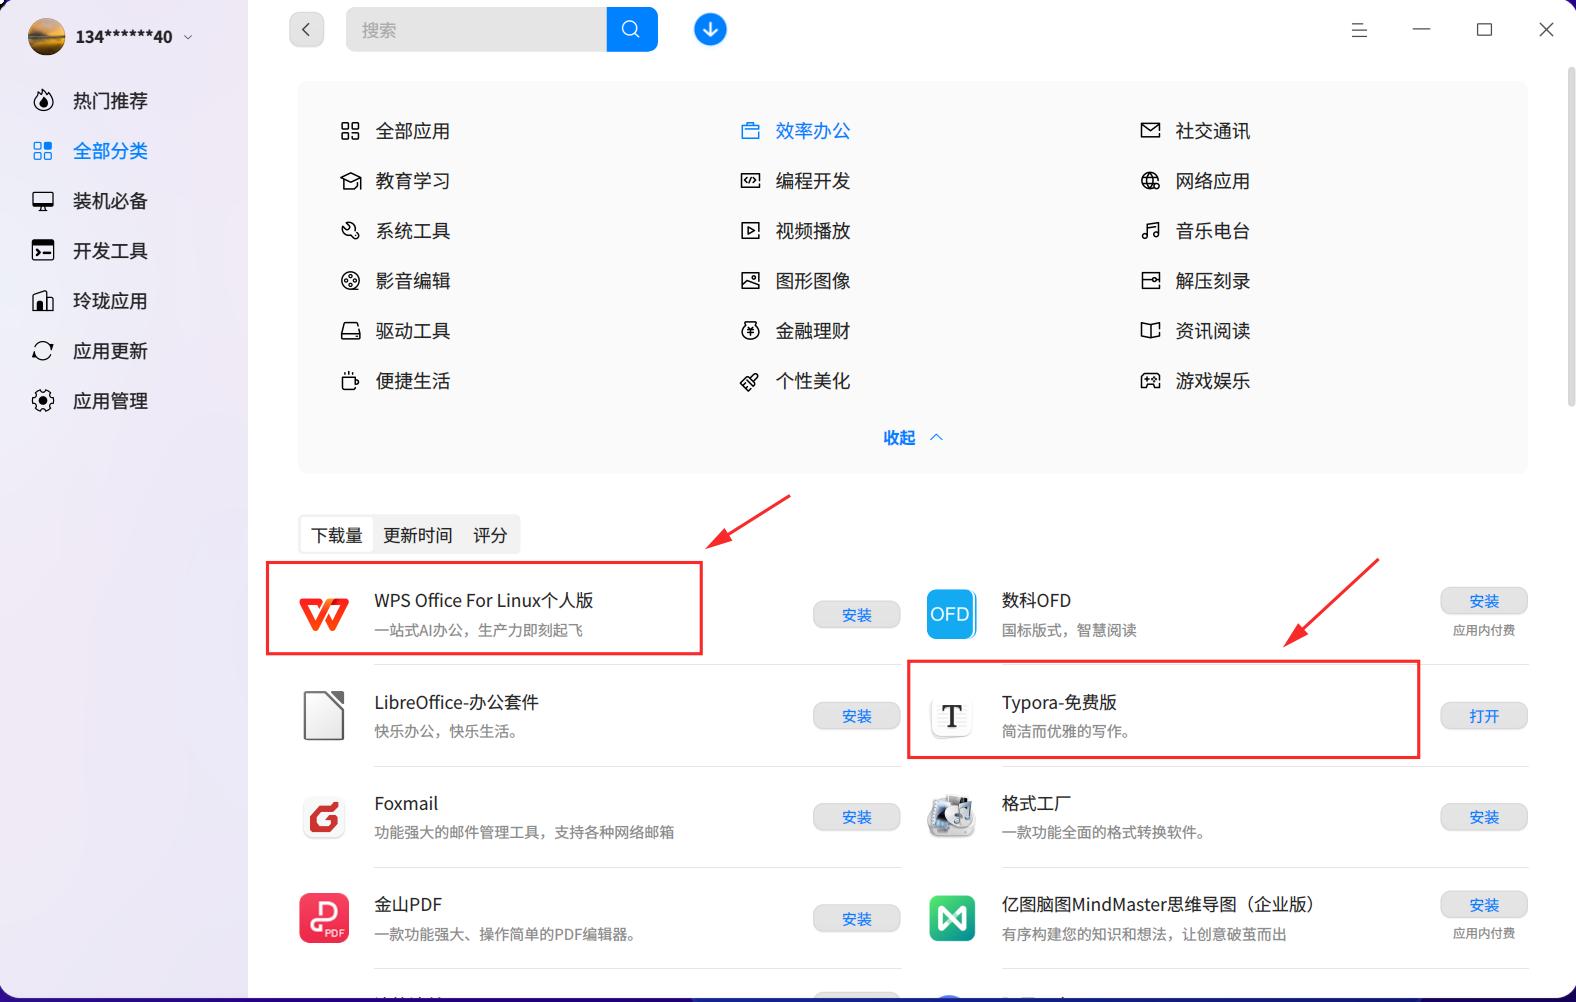The image size is (1576, 1002).
Task: Sort apps by 更新时间 tab
Action: point(418,536)
